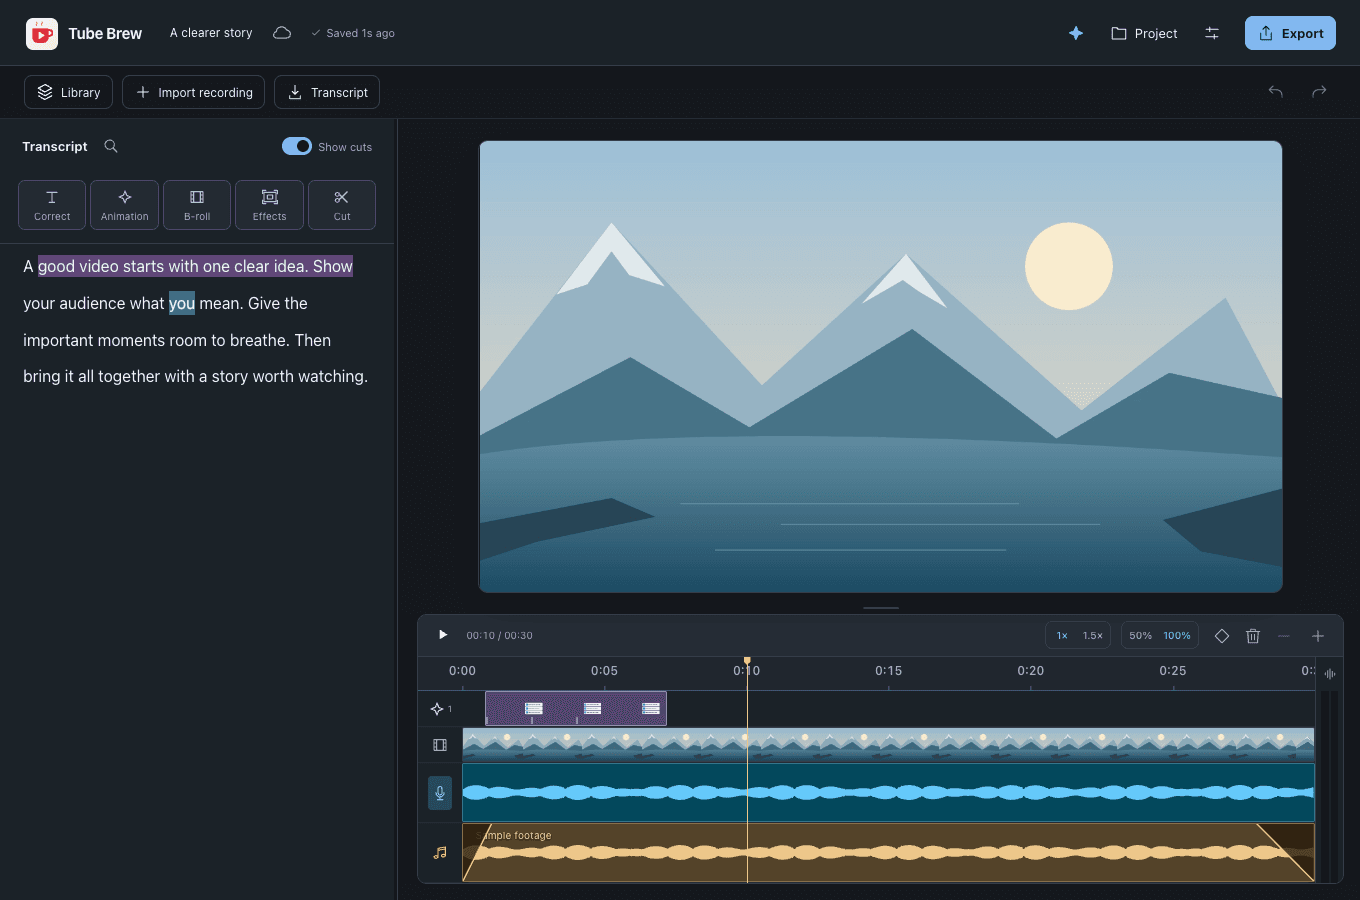Open the AI sparkle assistant icon
The height and width of the screenshot is (900, 1360).
pyautogui.click(x=1076, y=33)
